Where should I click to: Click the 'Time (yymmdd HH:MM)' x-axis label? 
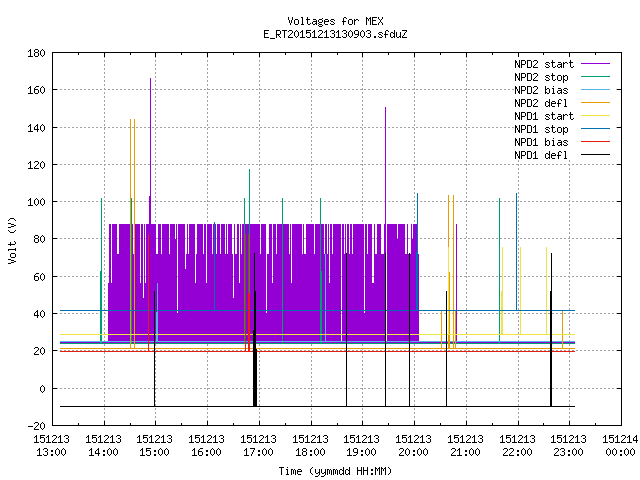pyautogui.click(x=335, y=471)
